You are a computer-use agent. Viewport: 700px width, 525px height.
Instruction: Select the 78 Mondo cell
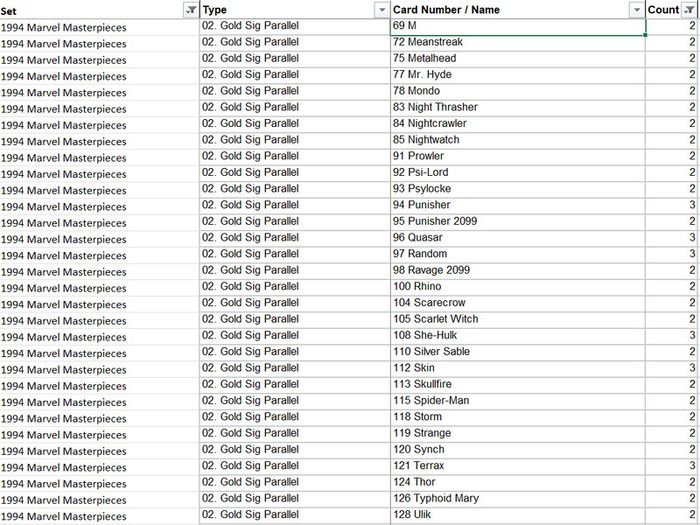coord(518,92)
